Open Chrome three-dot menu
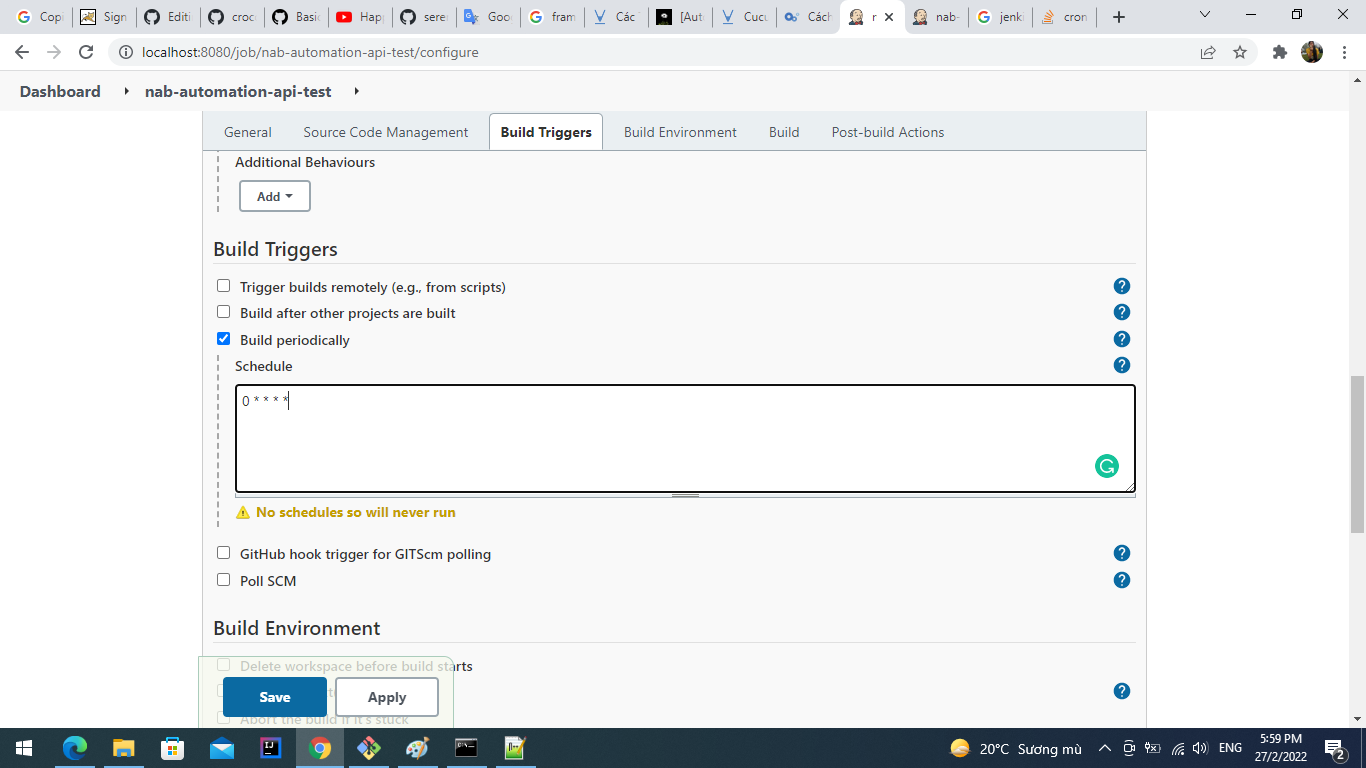 (1344, 52)
